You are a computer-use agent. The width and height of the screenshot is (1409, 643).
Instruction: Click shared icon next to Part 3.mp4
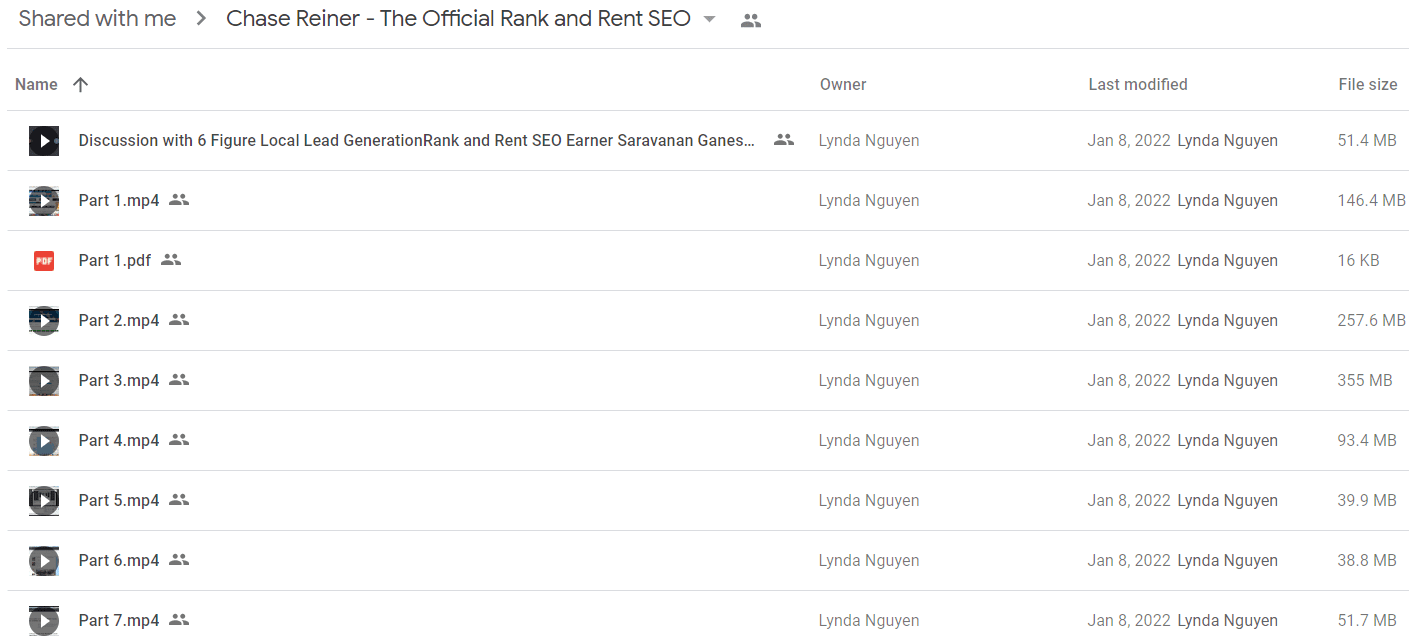179,380
